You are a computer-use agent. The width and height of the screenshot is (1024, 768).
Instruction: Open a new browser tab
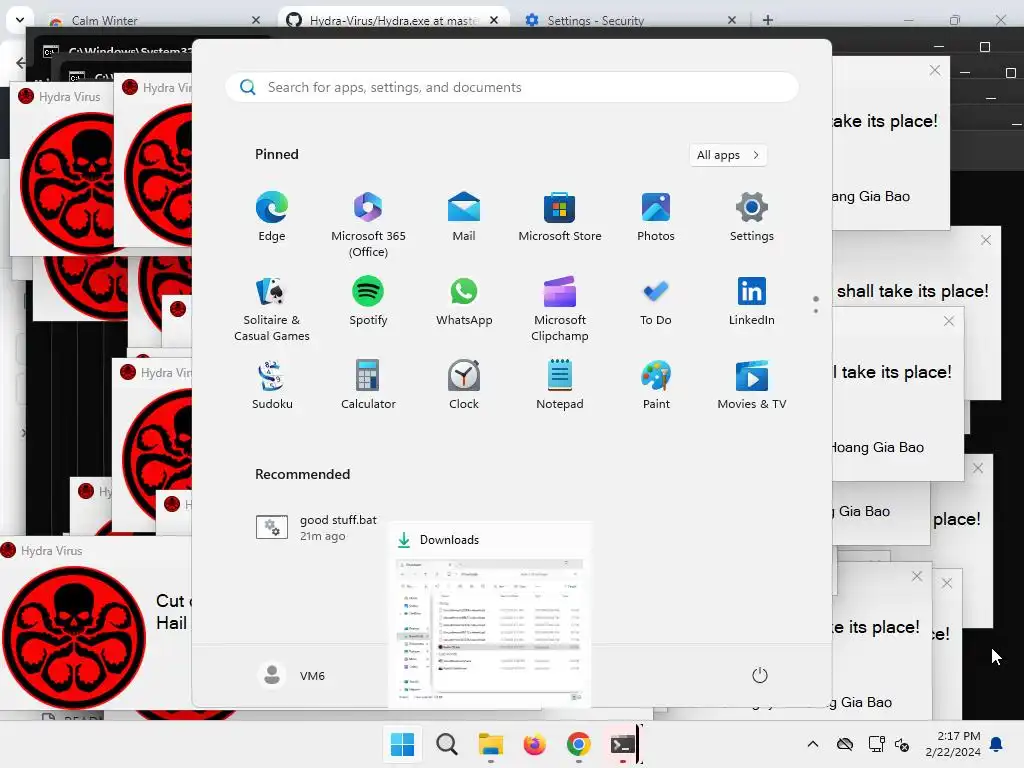[x=768, y=20]
